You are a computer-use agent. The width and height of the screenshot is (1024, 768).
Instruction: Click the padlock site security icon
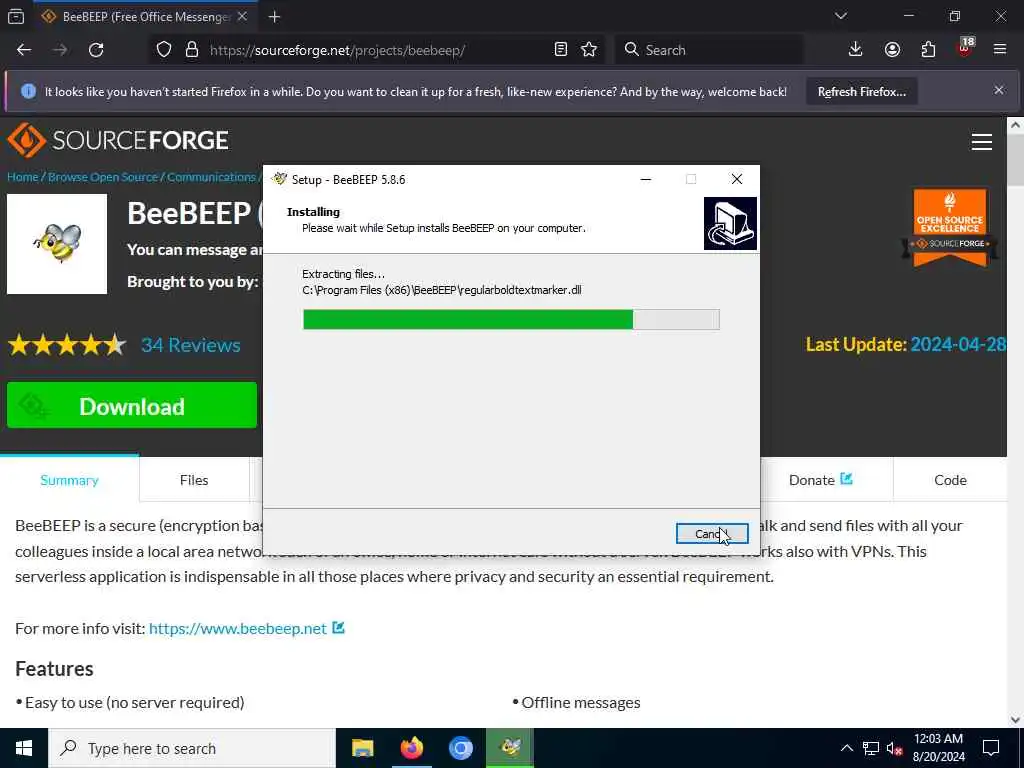click(191, 50)
